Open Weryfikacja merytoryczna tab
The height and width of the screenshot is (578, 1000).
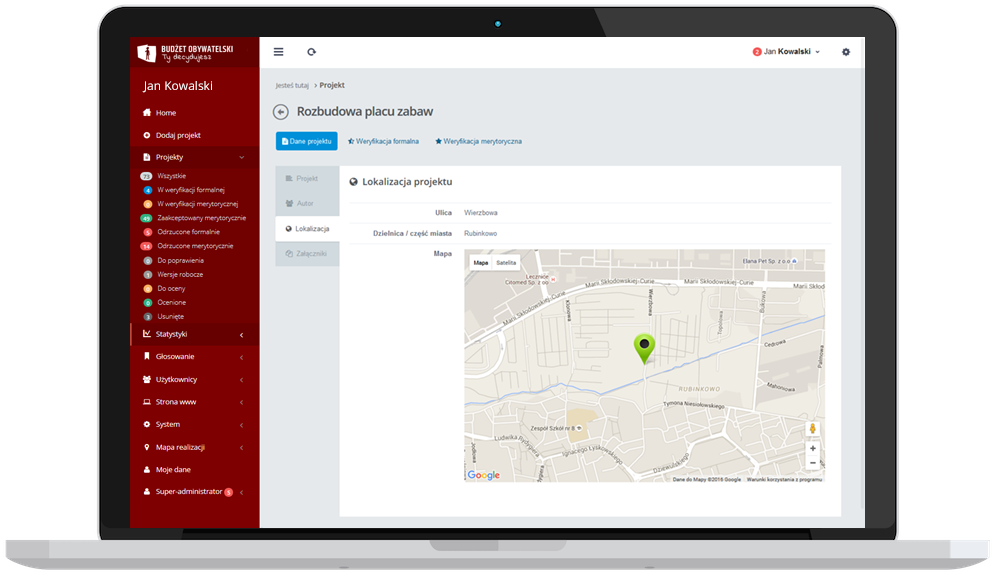tap(478, 141)
